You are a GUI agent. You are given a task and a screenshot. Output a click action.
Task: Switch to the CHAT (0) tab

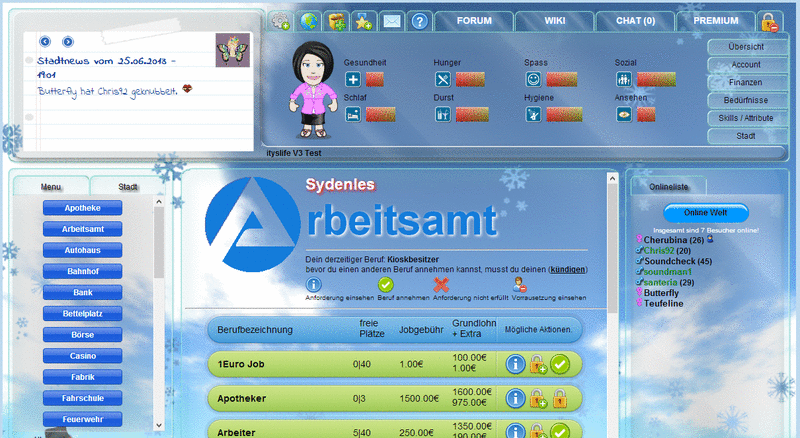635,21
